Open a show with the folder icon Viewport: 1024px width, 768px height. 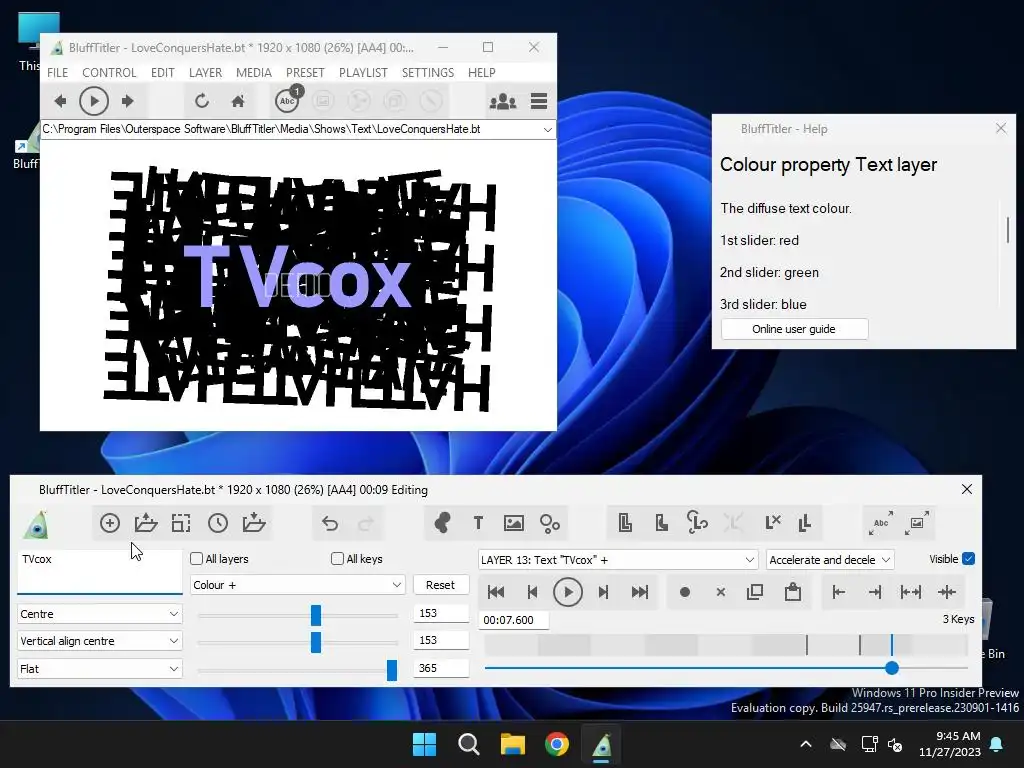click(x=146, y=523)
